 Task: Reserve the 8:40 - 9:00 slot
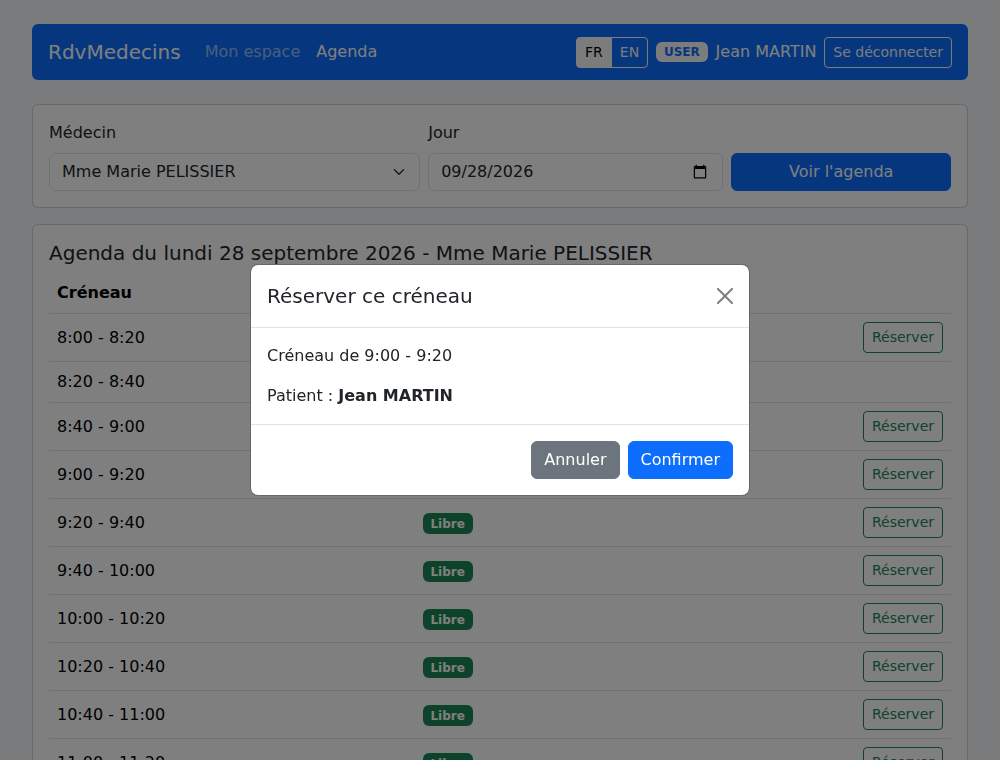click(x=902, y=427)
